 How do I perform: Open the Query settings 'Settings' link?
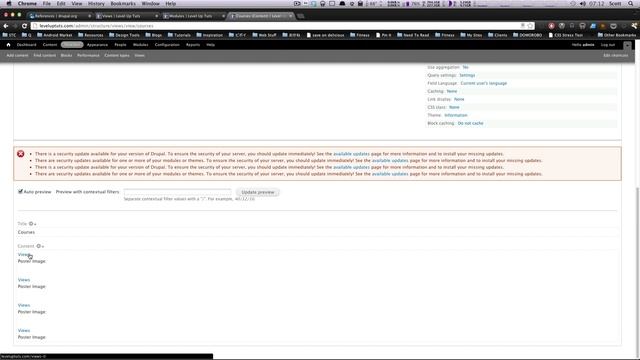click(467, 76)
